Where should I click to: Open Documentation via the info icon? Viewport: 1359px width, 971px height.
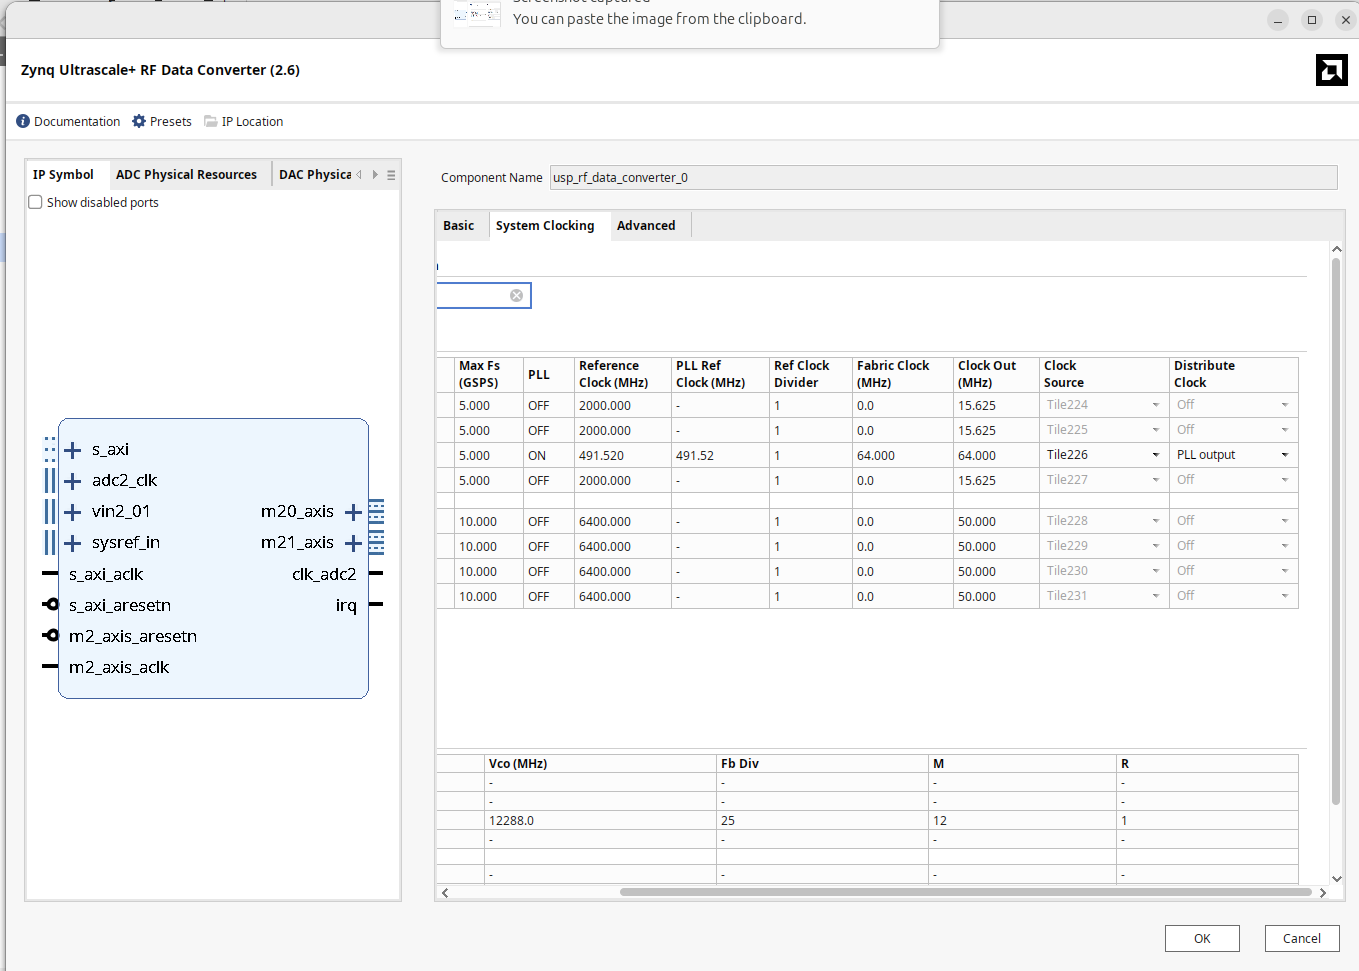point(22,121)
